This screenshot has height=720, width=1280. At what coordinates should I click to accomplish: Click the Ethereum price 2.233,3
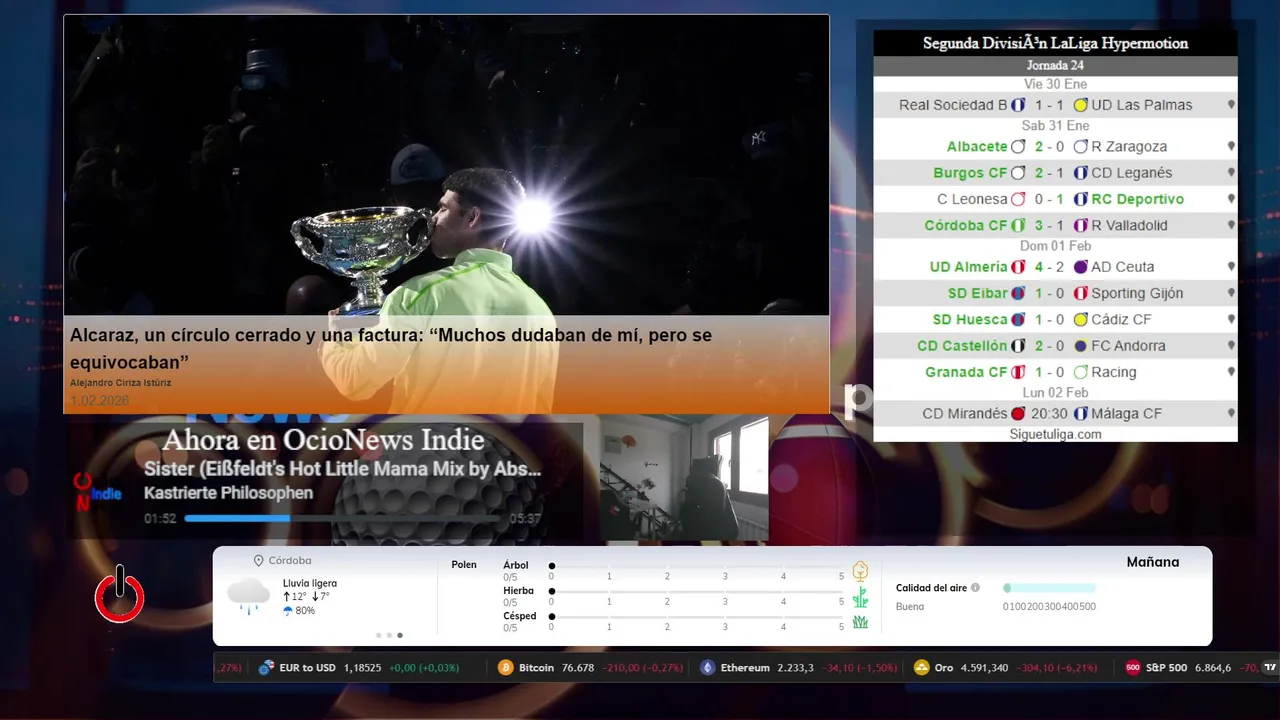[795, 668]
